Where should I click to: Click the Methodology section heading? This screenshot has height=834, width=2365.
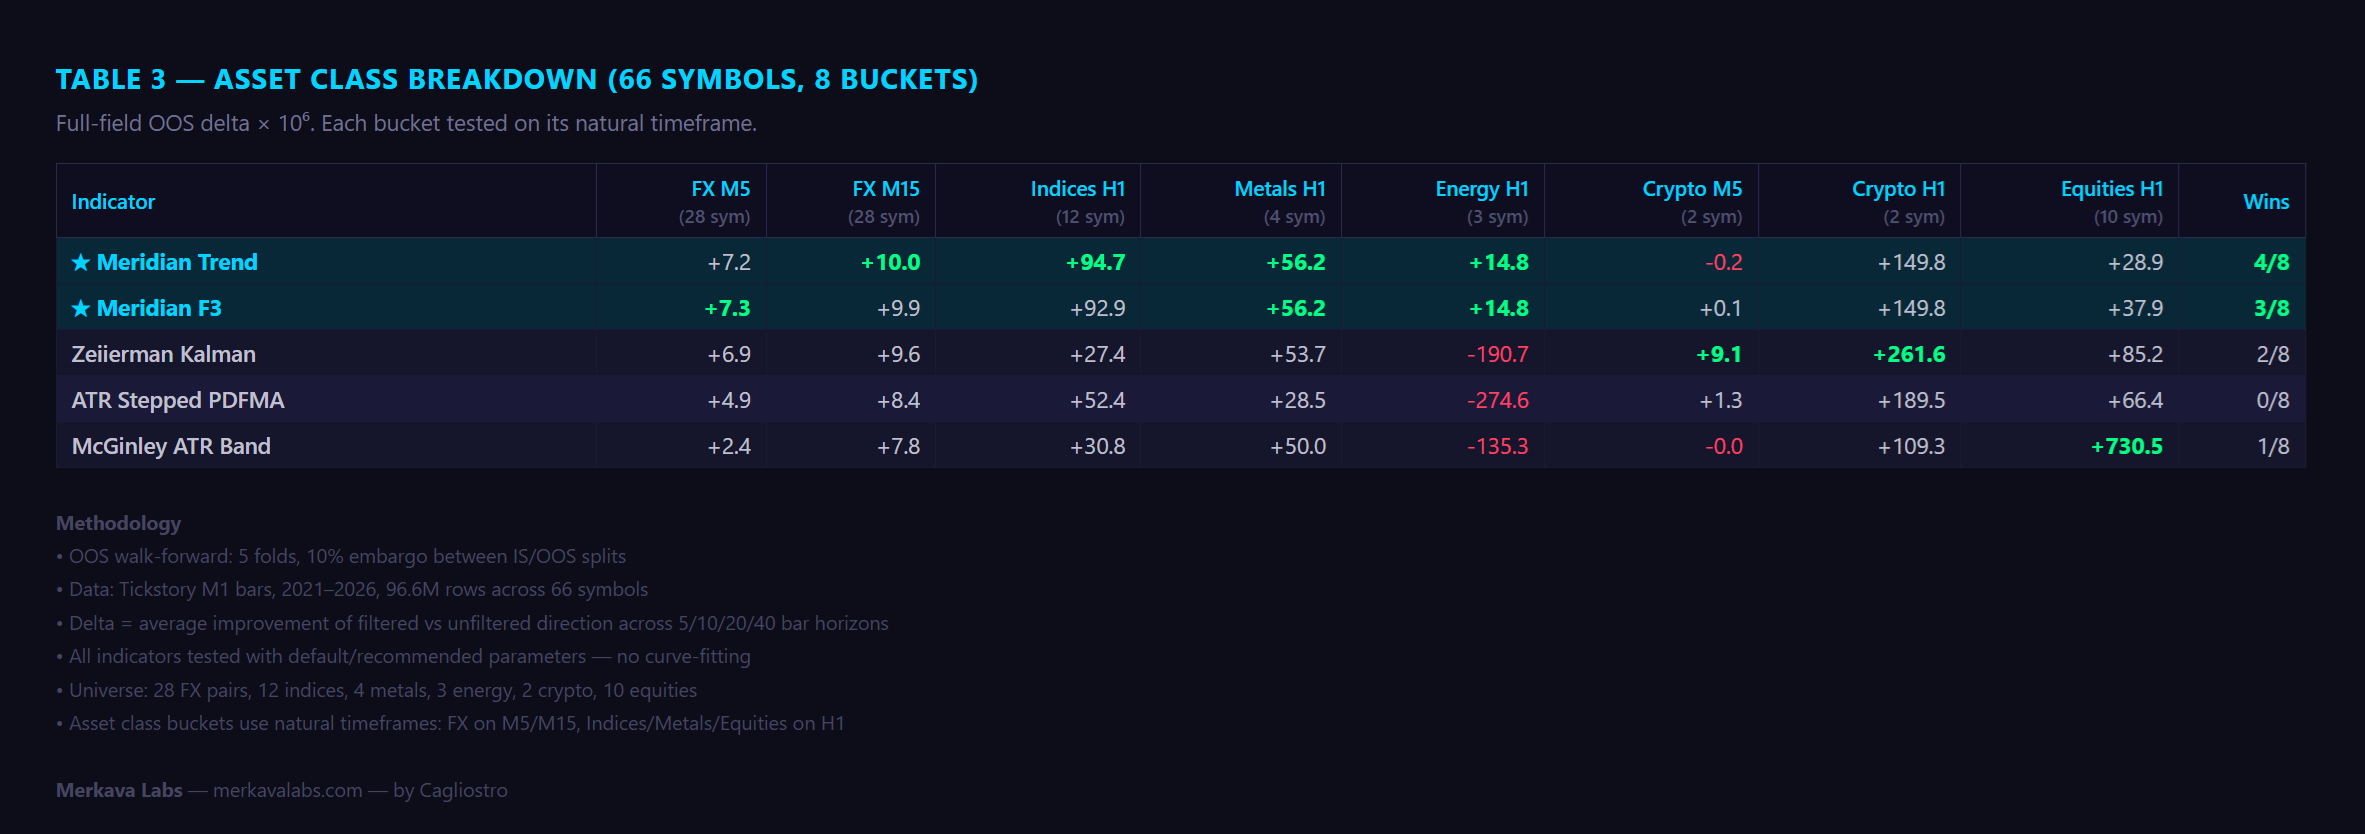point(118,523)
